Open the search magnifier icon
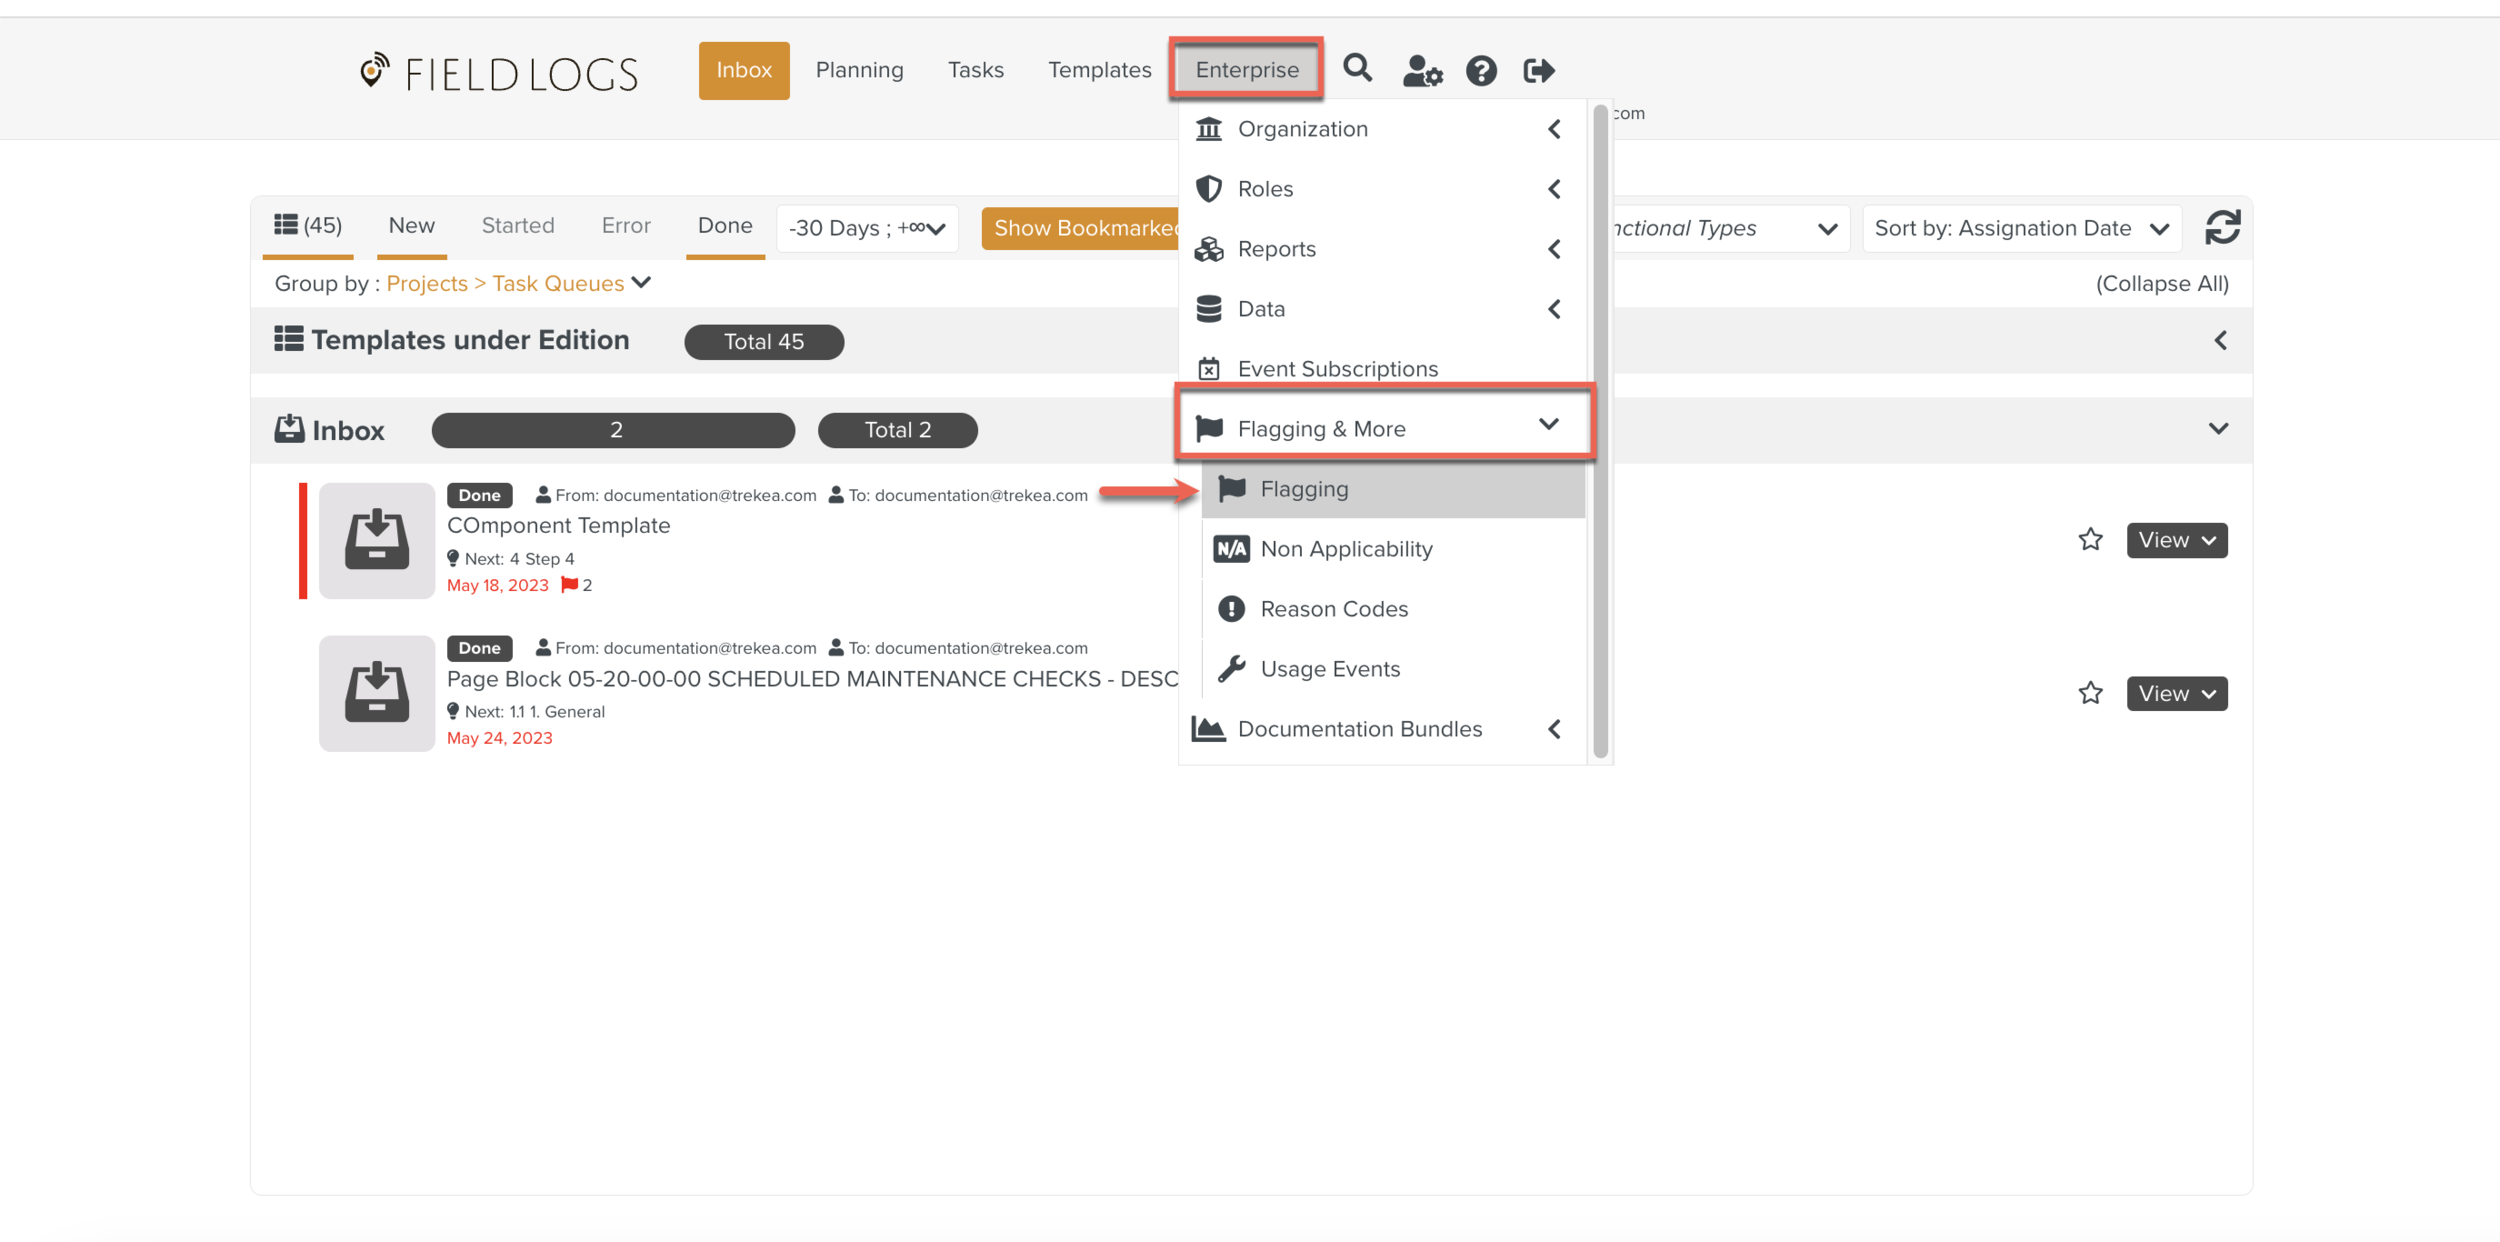2500x1242 pixels. tap(1357, 69)
